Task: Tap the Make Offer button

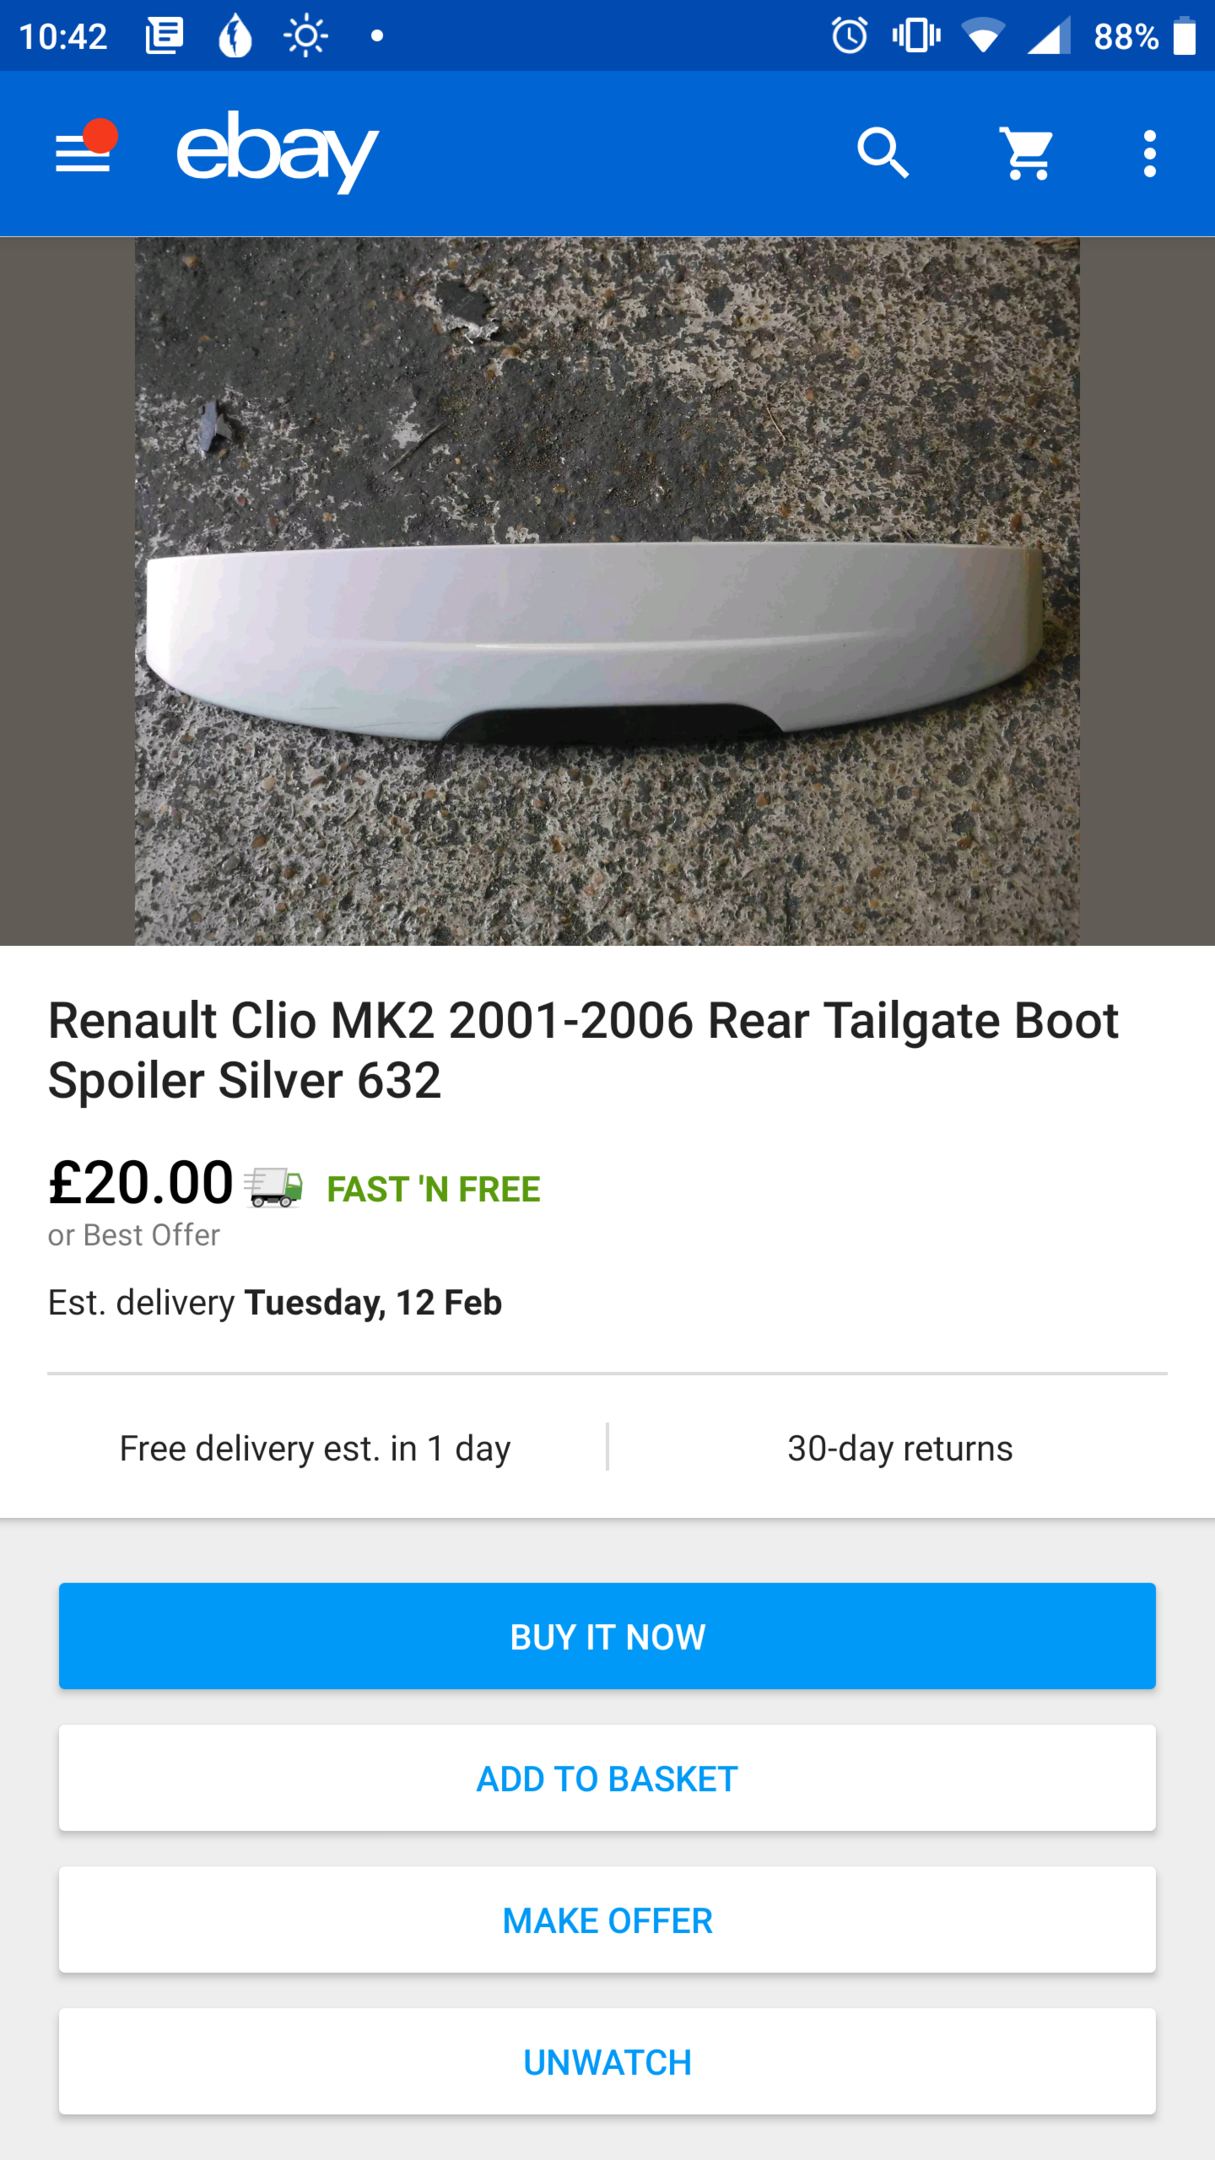Action: 607,1919
